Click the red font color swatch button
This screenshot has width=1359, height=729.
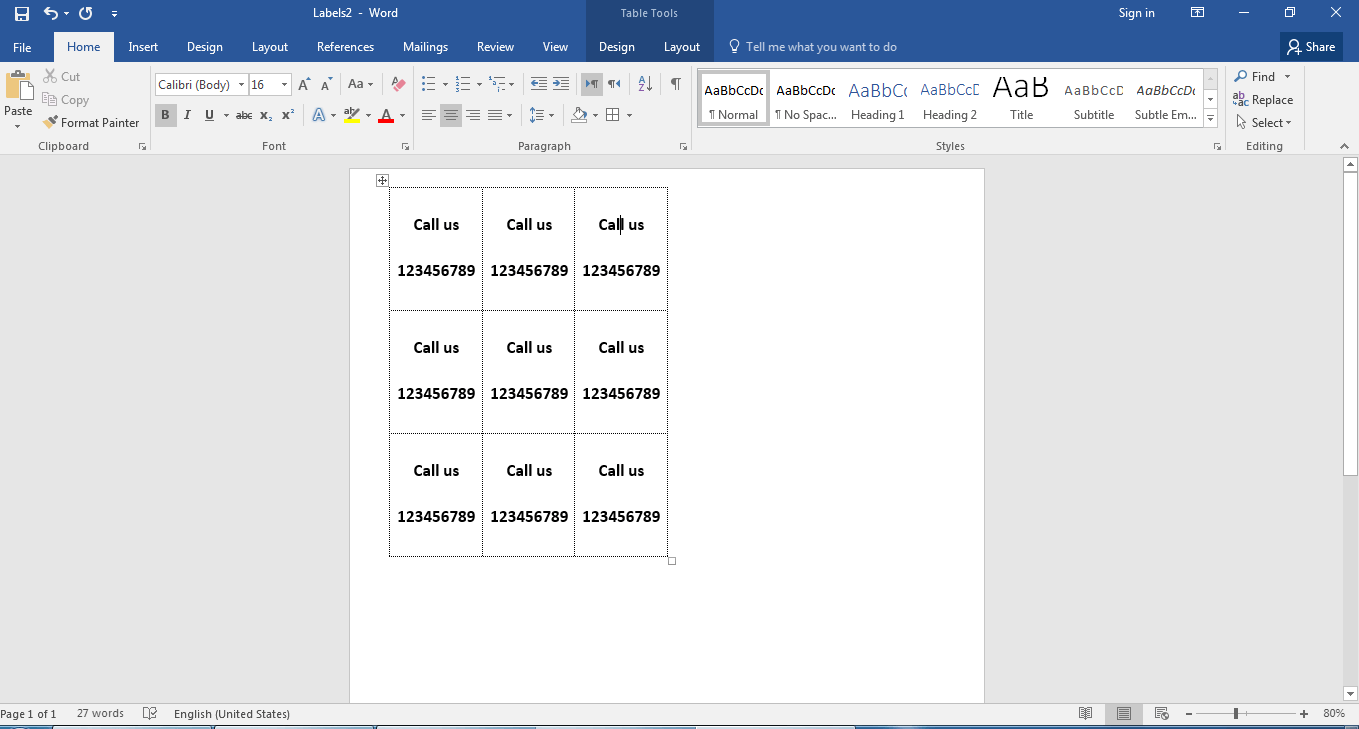[x=386, y=115]
